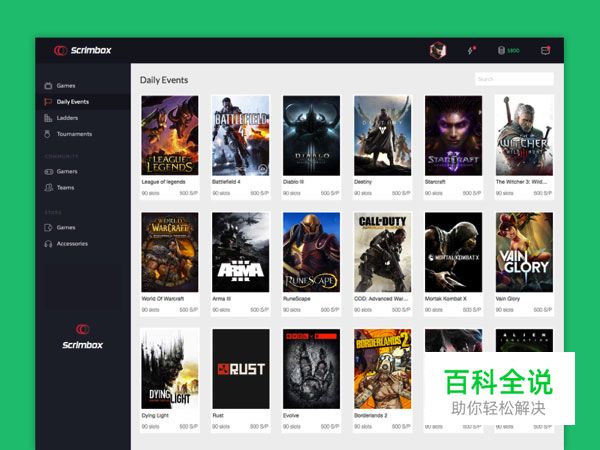Click the Teams people icon

click(49, 188)
